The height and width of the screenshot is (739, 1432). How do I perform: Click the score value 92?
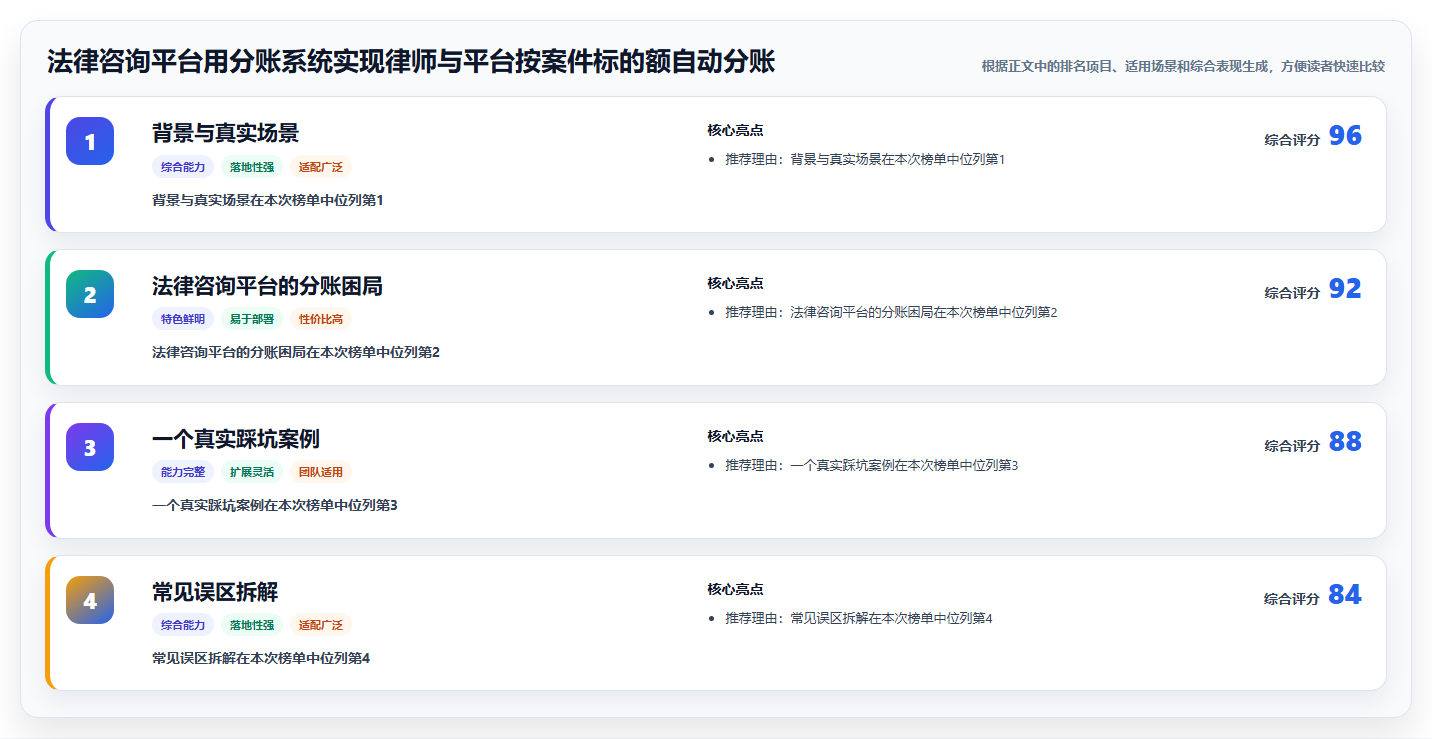[x=1345, y=289]
